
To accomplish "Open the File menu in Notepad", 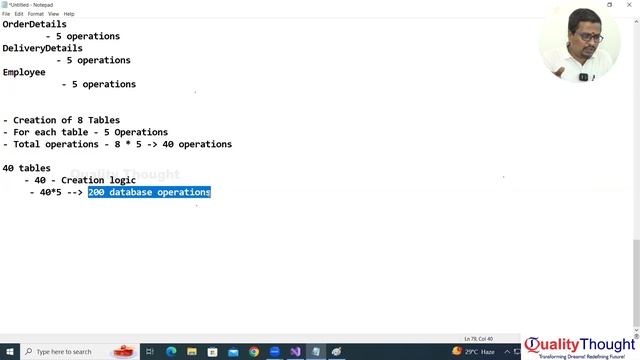I will [6, 14].
